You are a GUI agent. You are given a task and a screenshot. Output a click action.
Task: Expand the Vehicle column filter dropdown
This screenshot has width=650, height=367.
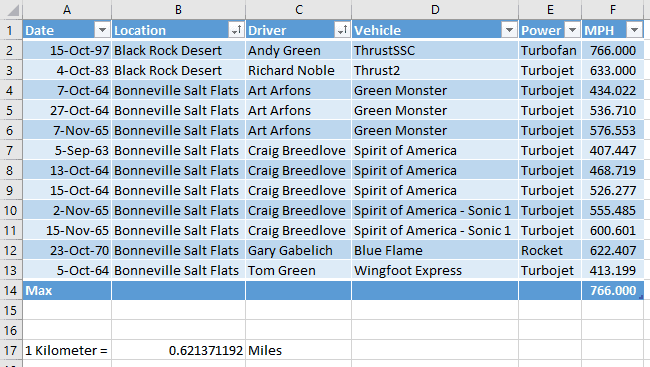(509, 30)
